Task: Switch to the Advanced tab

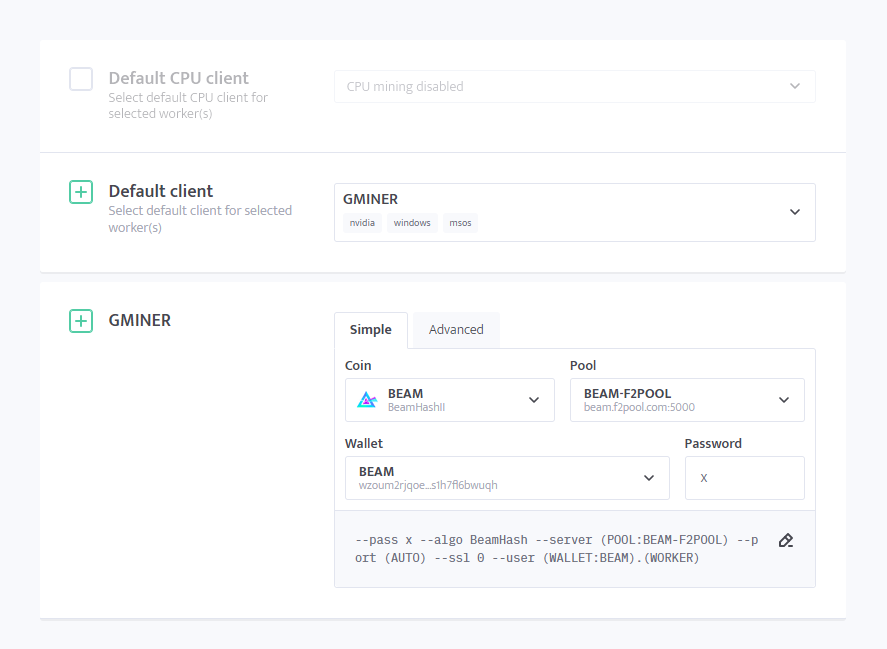Action: [456, 330]
